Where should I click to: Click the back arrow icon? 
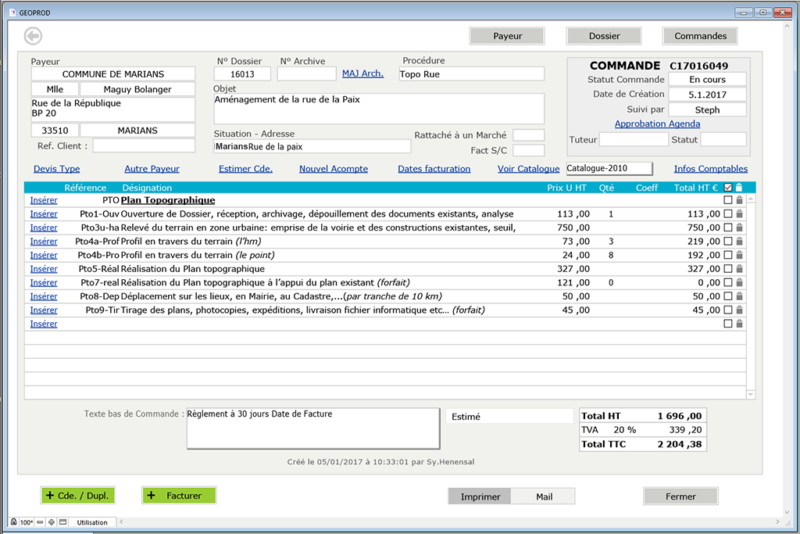click(x=33, y=36)
